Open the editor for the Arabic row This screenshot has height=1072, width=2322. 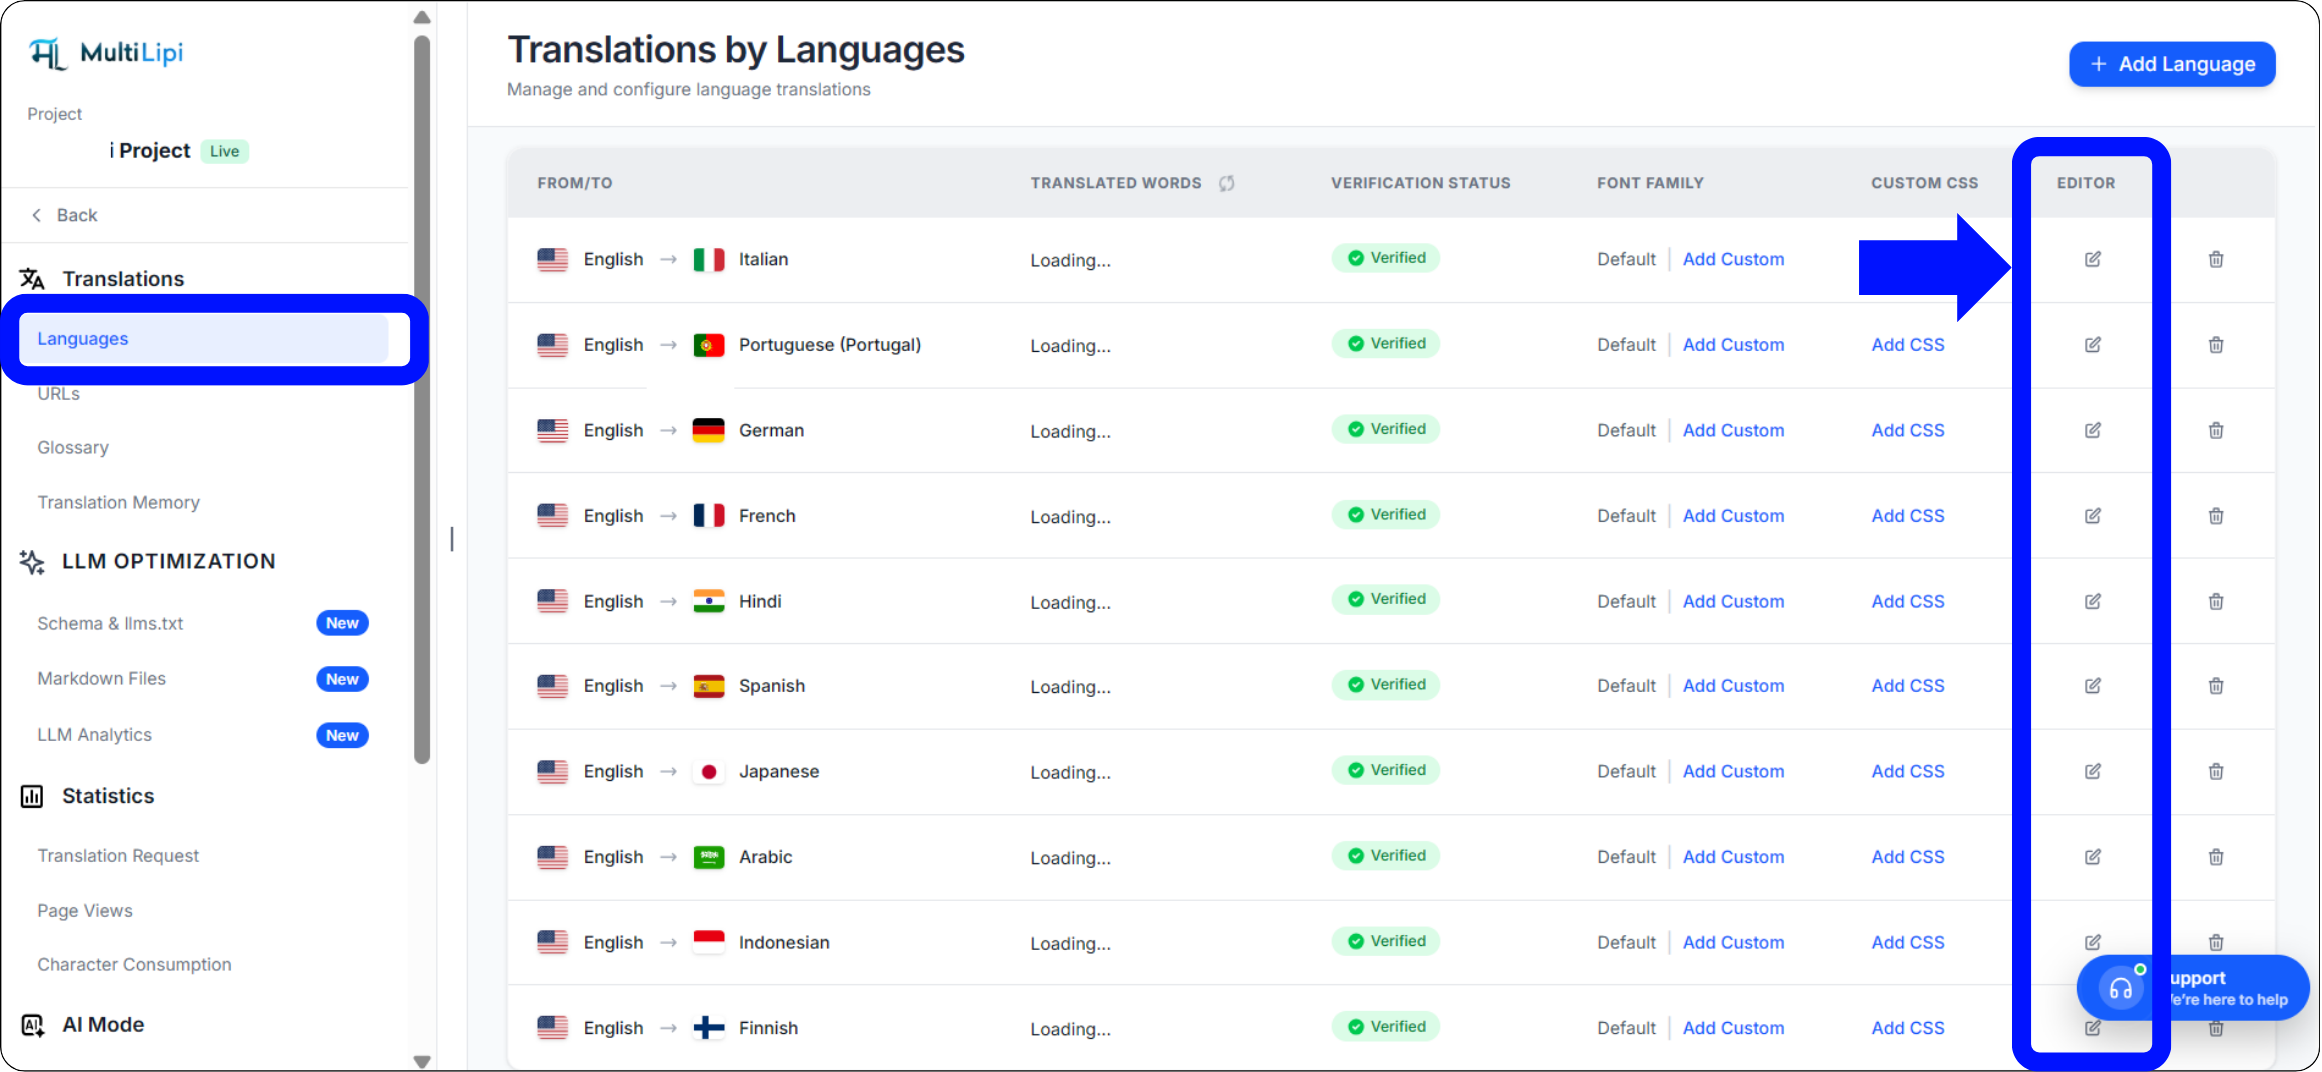point(2092,857)
